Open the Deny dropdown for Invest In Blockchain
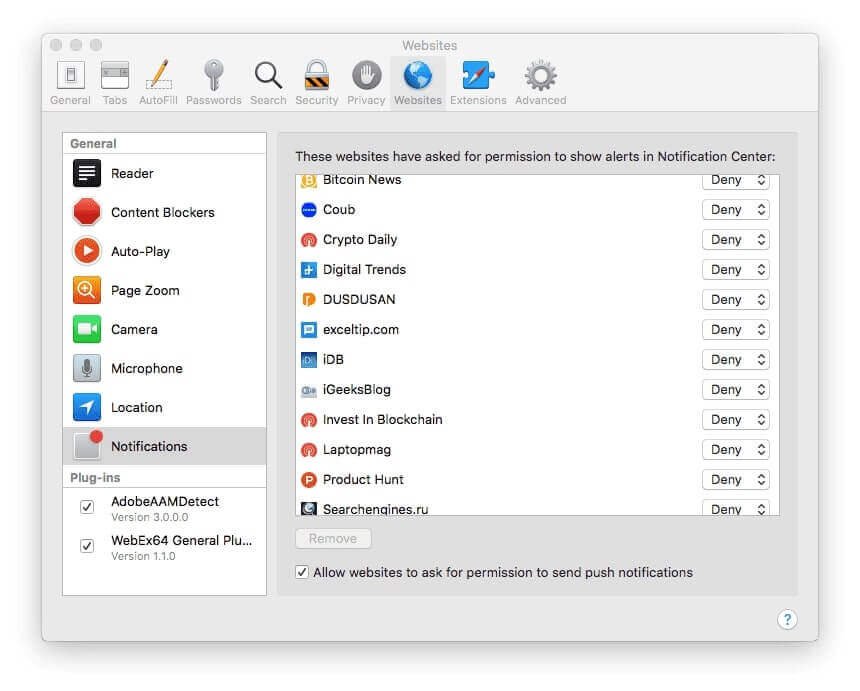Image resolution: width=860 pixels, height=691 pixels. click(735, 420)
